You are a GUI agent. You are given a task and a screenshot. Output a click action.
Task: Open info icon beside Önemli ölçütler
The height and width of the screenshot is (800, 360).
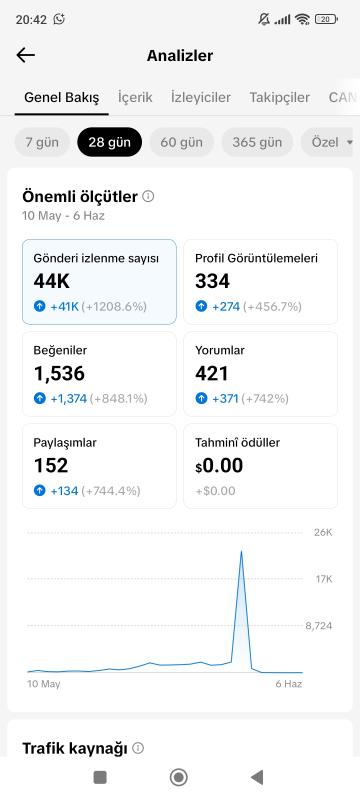point(148,196)
